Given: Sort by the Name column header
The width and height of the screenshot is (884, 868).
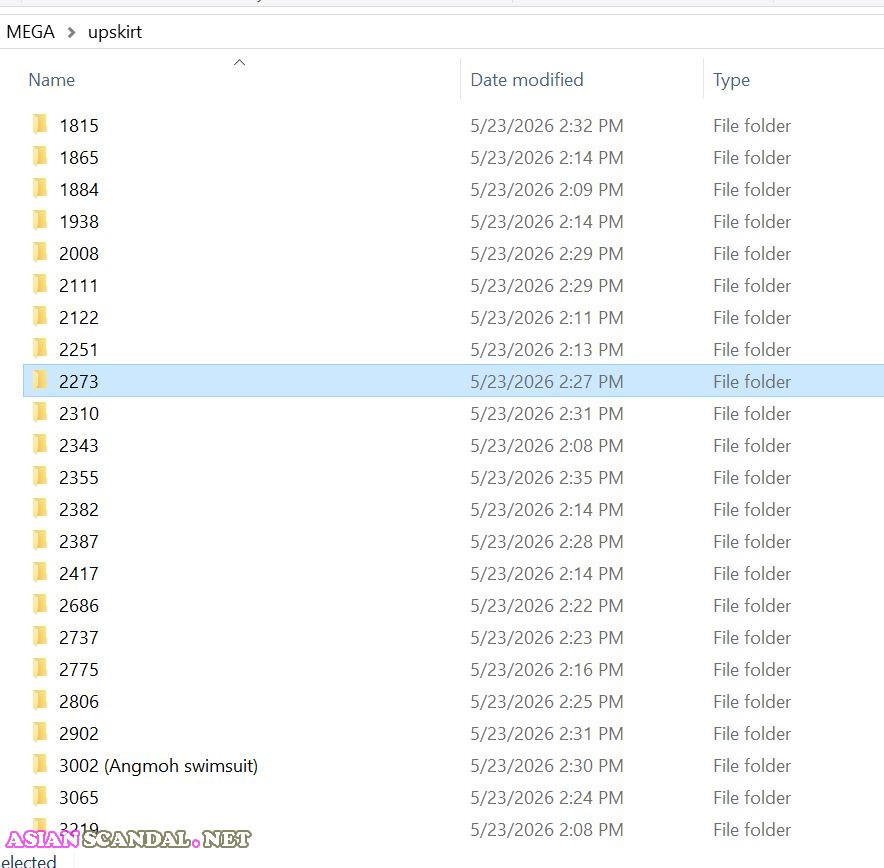Looking at the screenshot, I should pyautogui.click(x=52, y=79).
